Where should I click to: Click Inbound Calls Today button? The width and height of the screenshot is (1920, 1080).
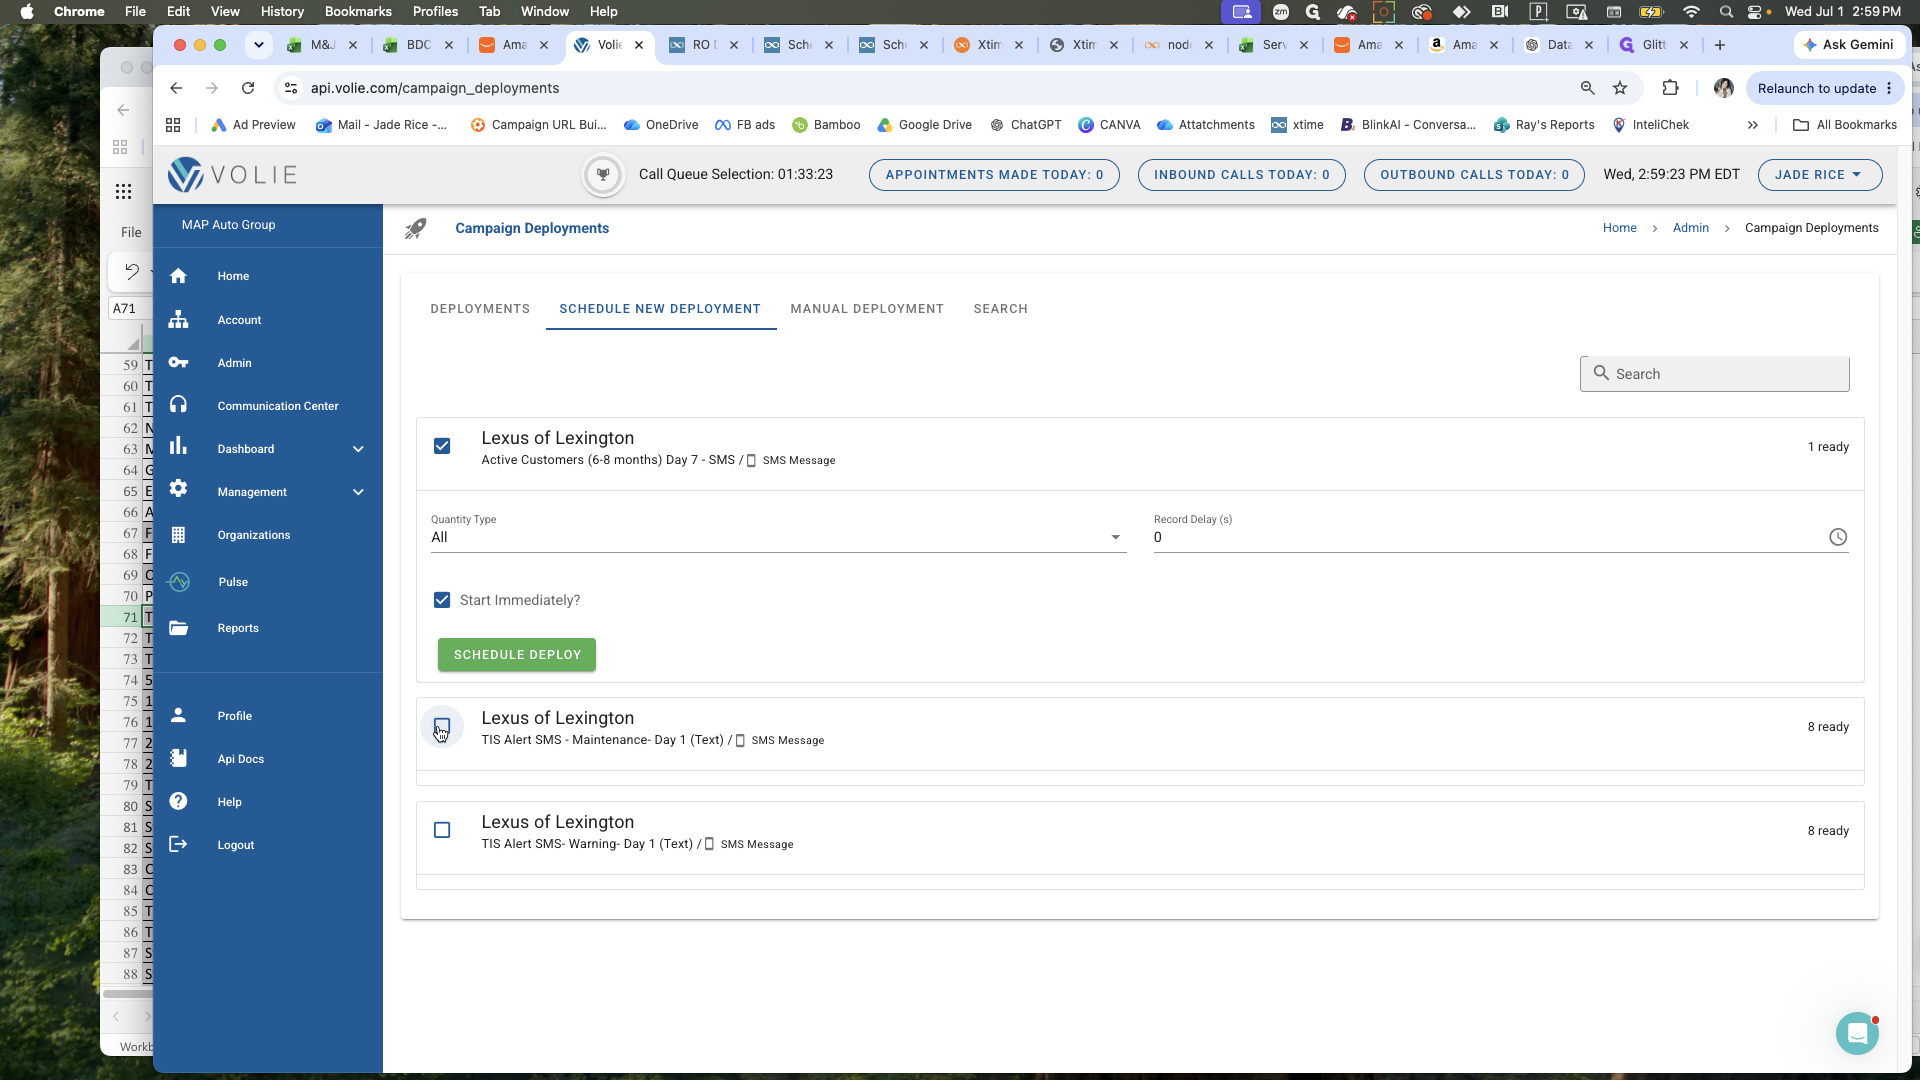(x=1242, y=175)
